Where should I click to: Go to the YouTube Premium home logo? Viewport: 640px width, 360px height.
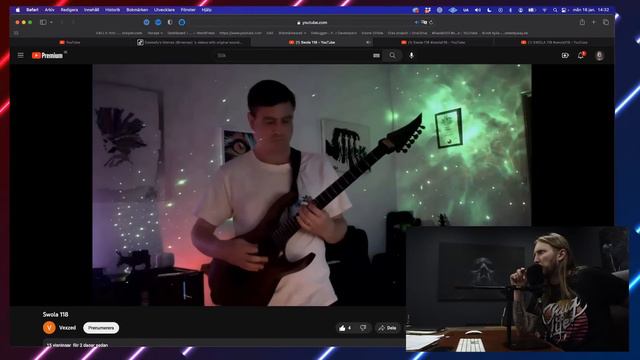pyautogui.click(x=47, y=56)
